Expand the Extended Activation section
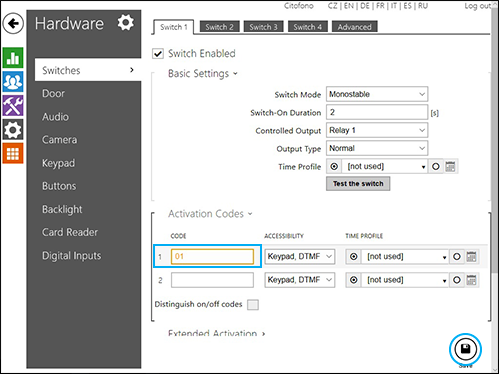Screen dimensions: 499x374 click(x=217, y=333)
